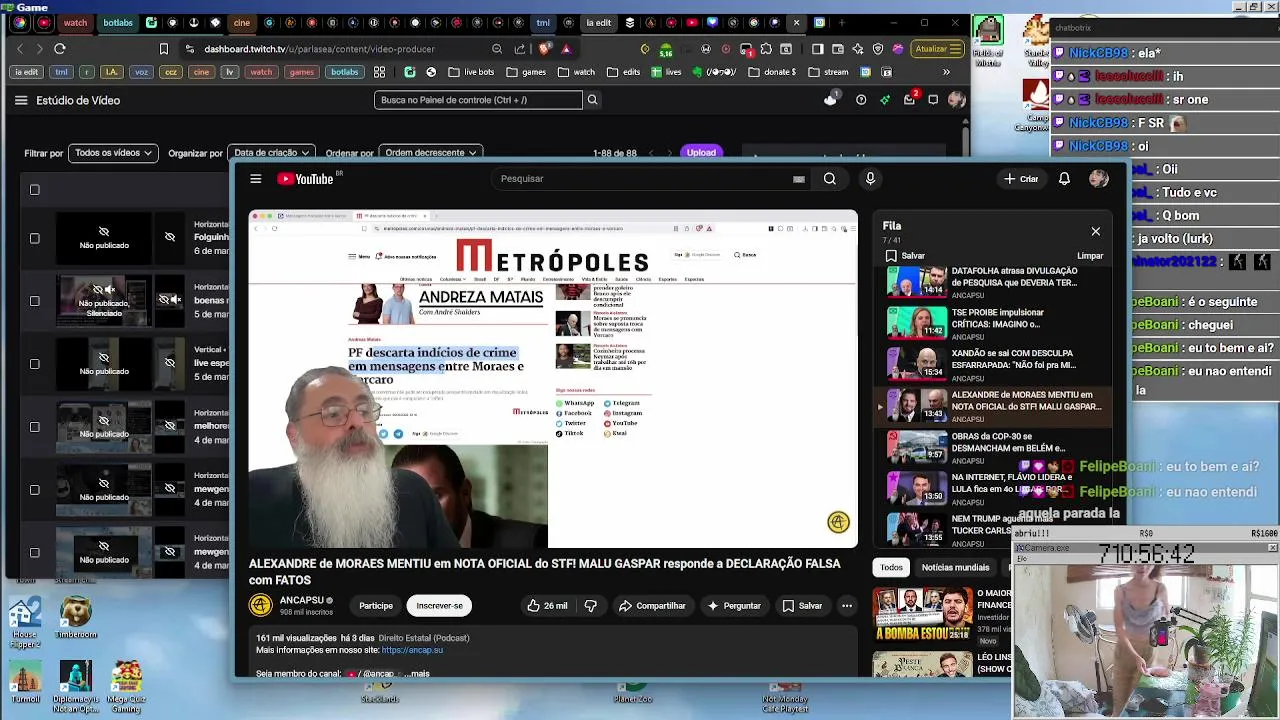Viewport: 1280px width, 720px height.
Task: Tick checkbox for live espe video row
Action: 35,364
